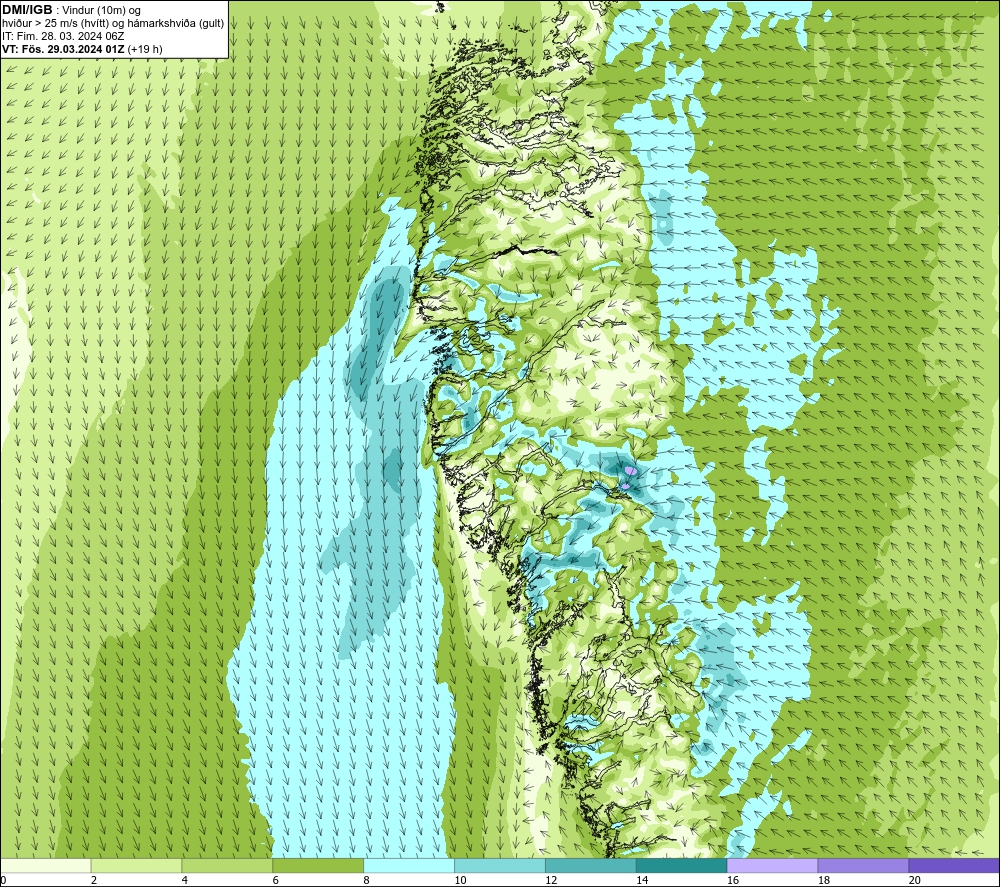Click the legend swatch above 20 m/s
The image size is (1000, 887).
click(953, 865)
